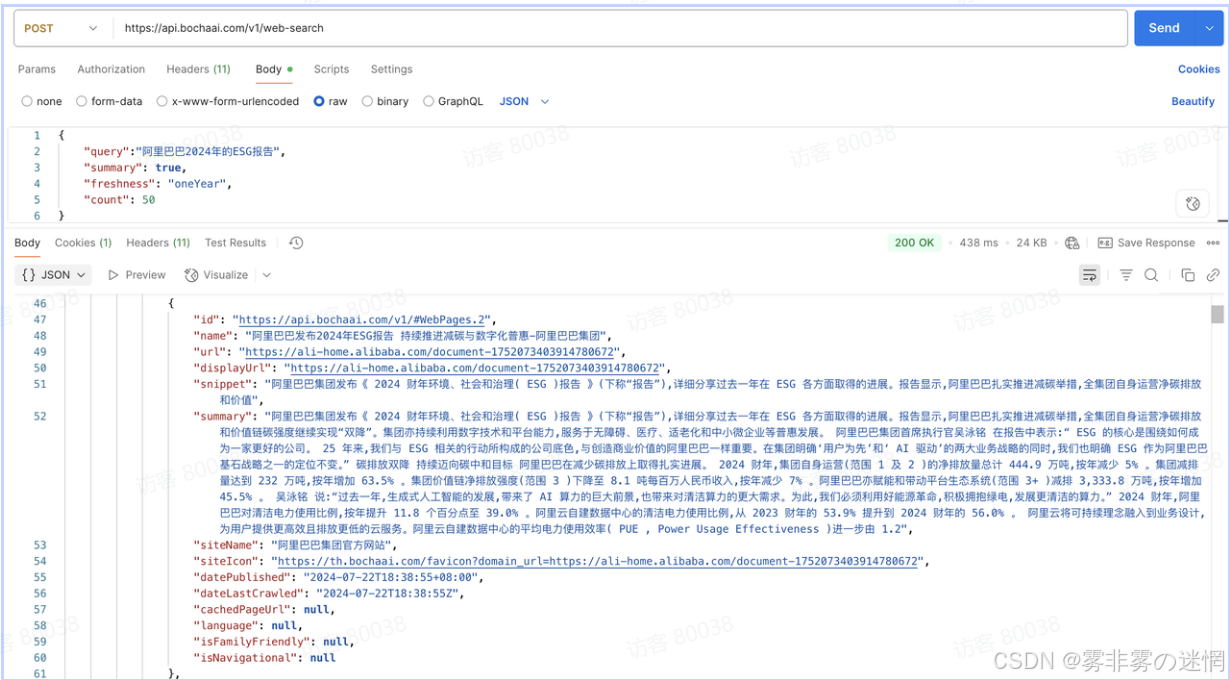1229x680 pixels.
Task: Open the POST method dropdown
Action: pyautogui.click(x=61, y=28)
